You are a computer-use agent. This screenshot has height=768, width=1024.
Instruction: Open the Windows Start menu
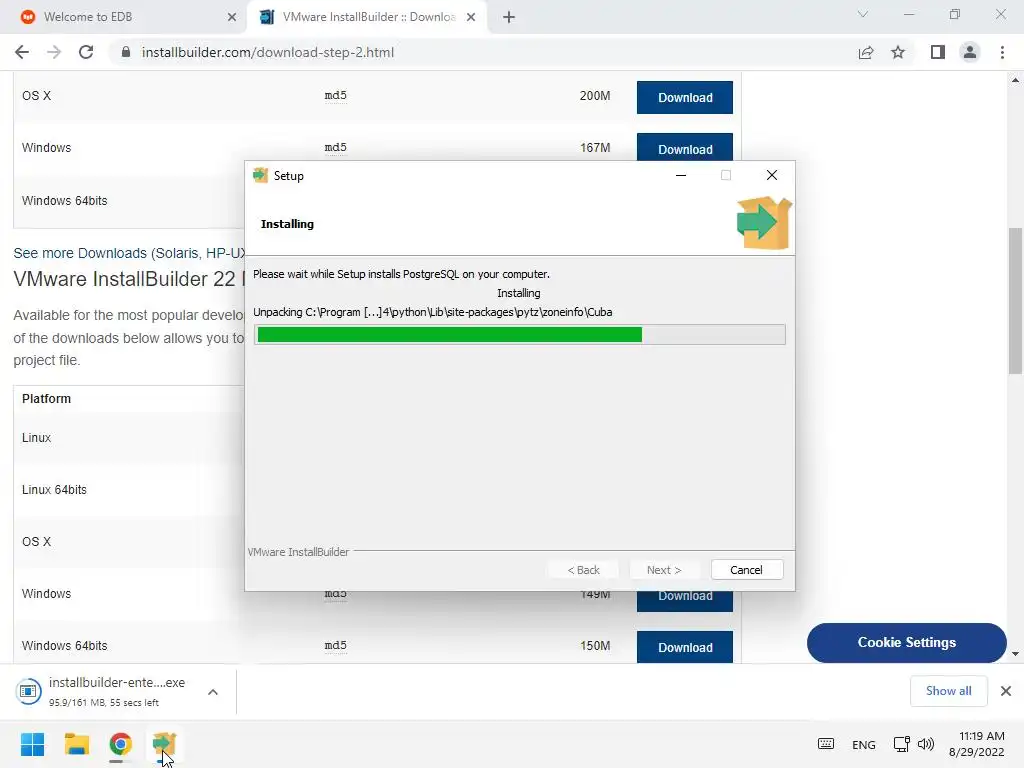coord(33,744)
